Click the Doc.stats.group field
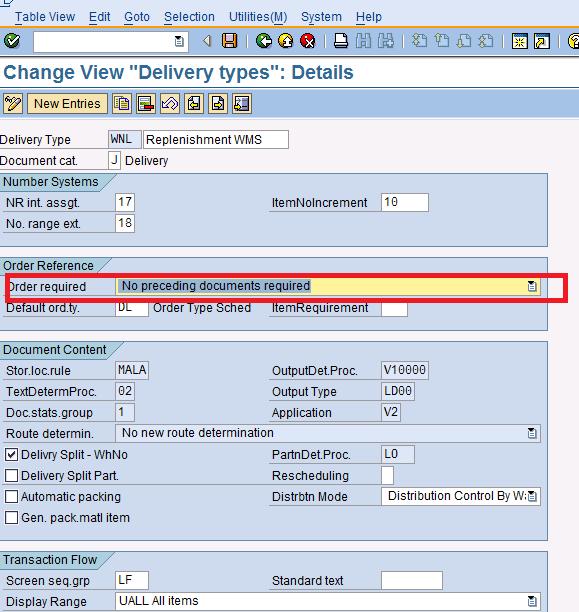This screenshot has height=612, width=579. pyautogui.click(x=125, y=412)
